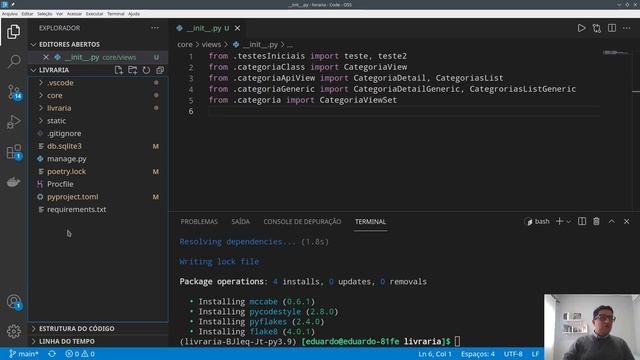
Task: Switch to the PROBLEMAS tab
Action: [199, 222]
